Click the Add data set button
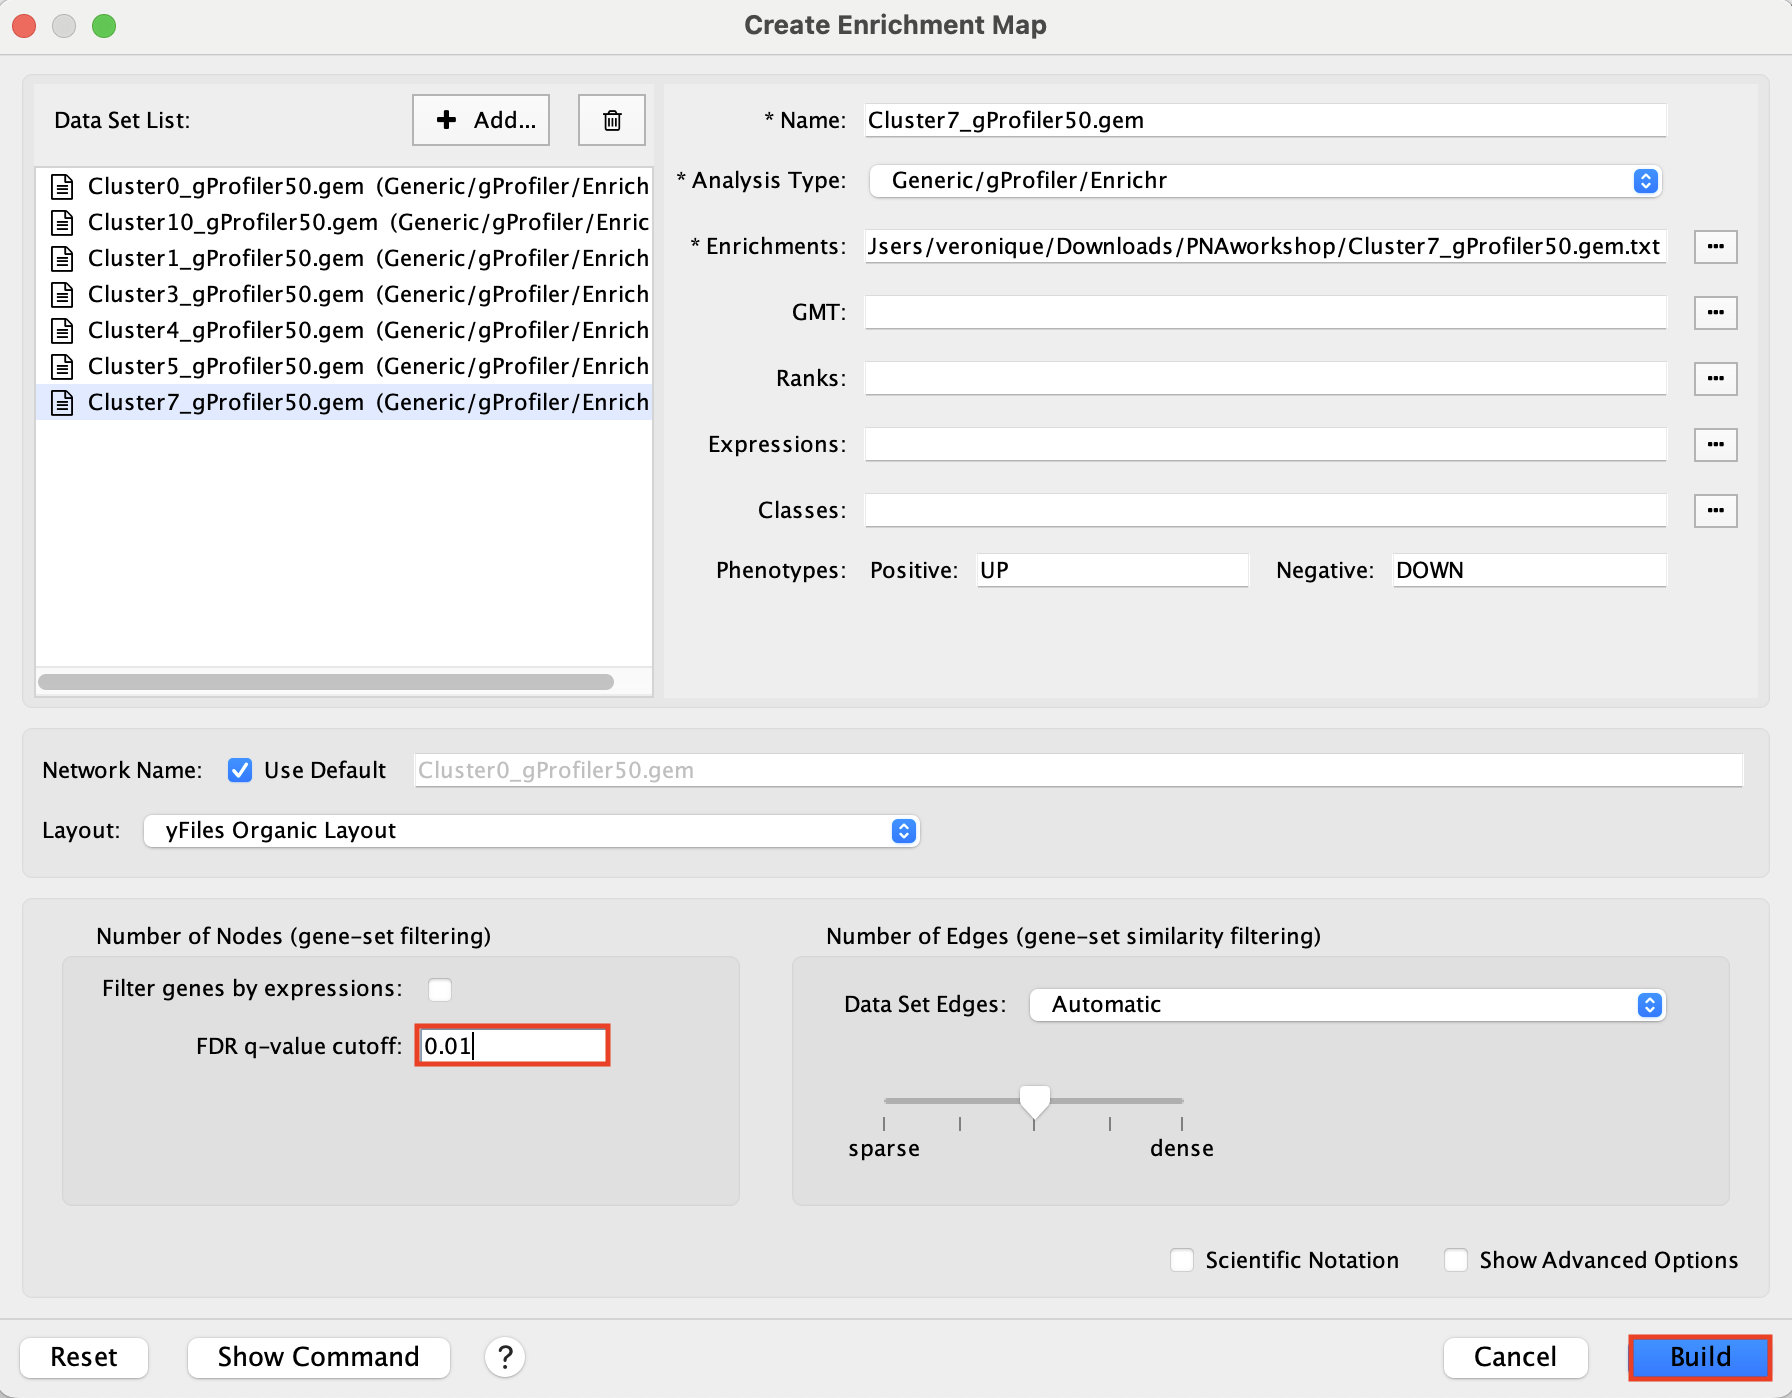1792x1398 pixels. coord(481,120)
